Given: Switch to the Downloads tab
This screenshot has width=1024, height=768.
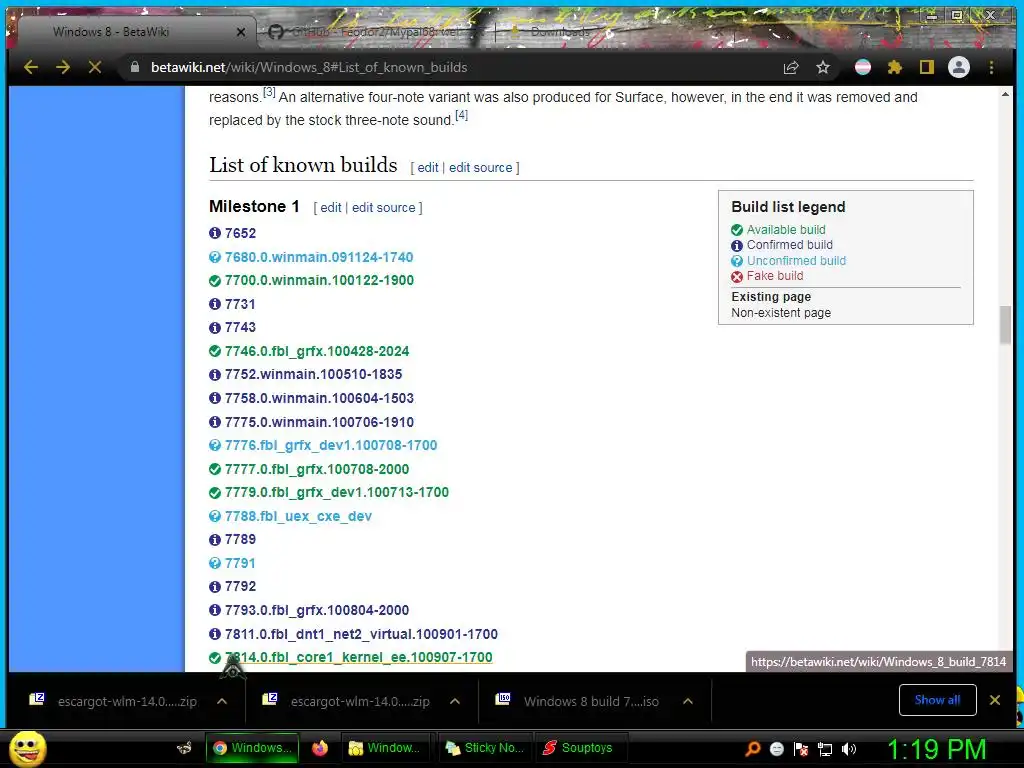Looking at the screenshot, I should coord(558,31).
